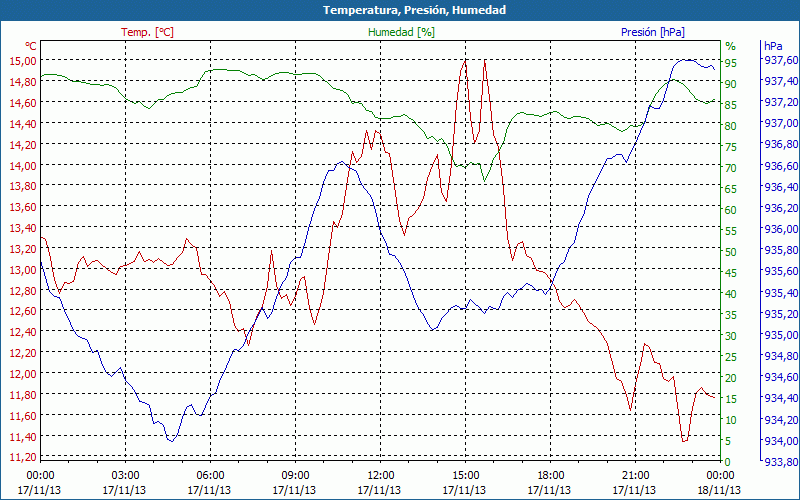Click the '12:00' time axis label
Screen dimensions: 800x500
click(380, 476)
